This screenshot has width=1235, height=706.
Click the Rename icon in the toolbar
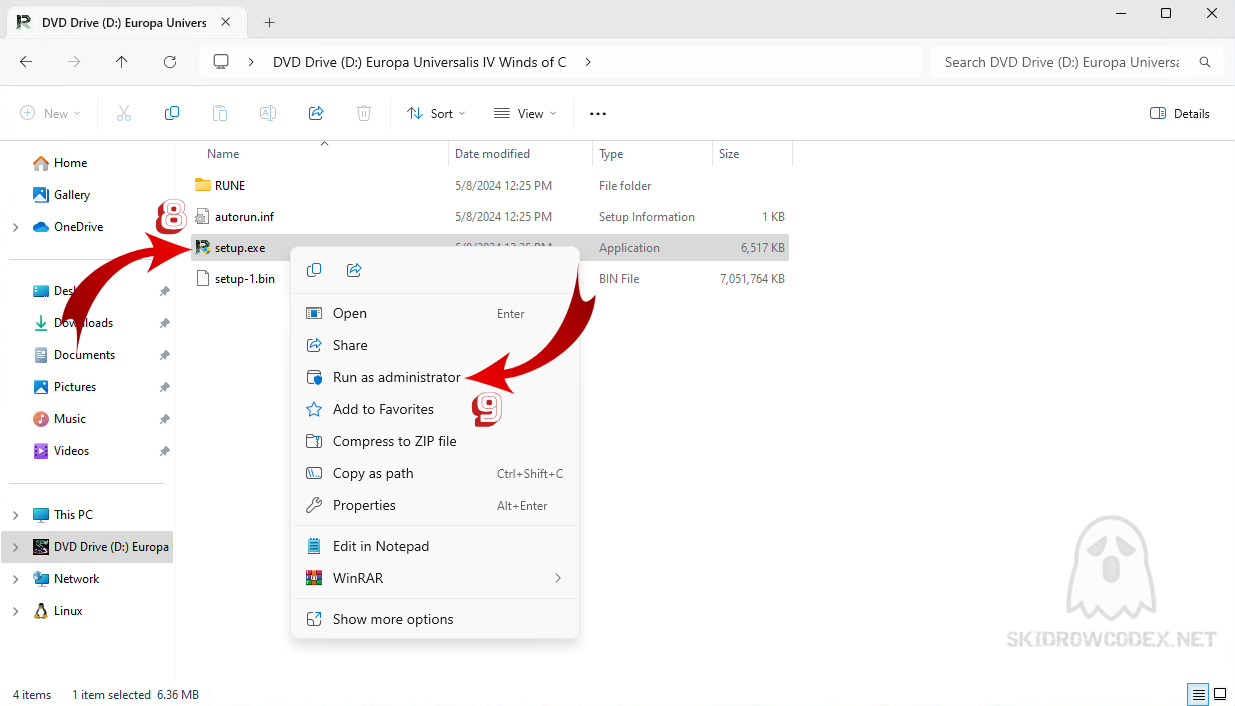pyautogui.click(x=268, y=113)
